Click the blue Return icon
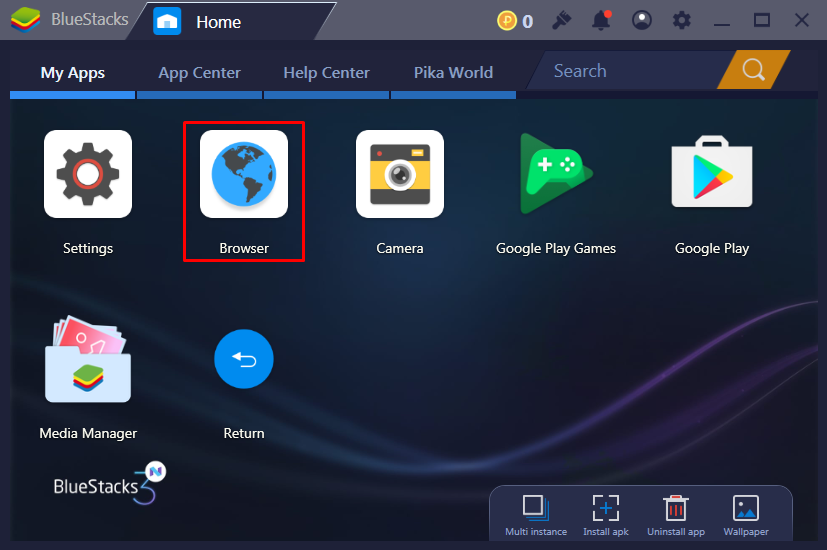This screenshot has width=827, height=550. pos(244,359)
